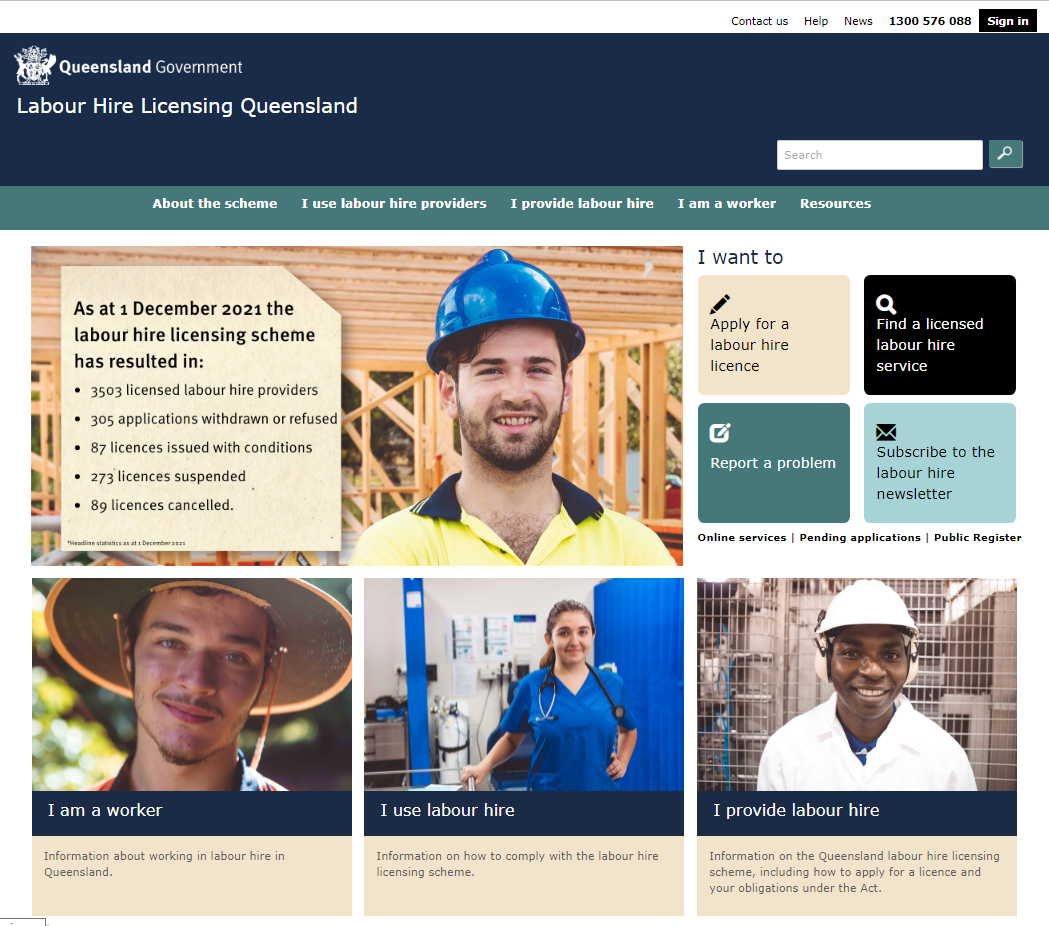Screen dimensions: 1049x926
Task: Open the Contact us link
Action: tap(759, 21)
